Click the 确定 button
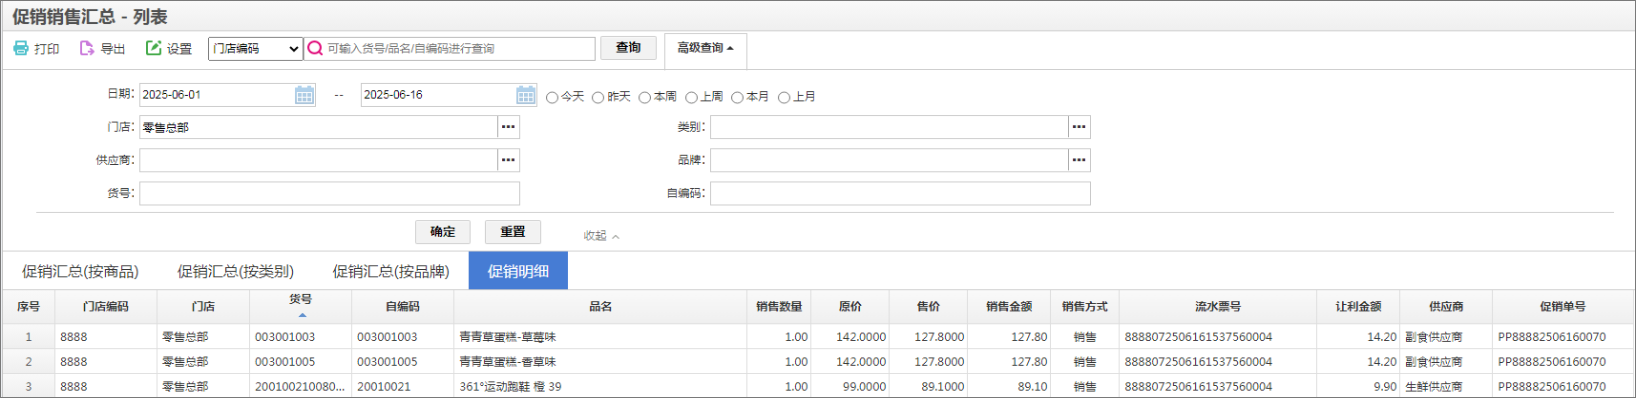 pos(443,232)
